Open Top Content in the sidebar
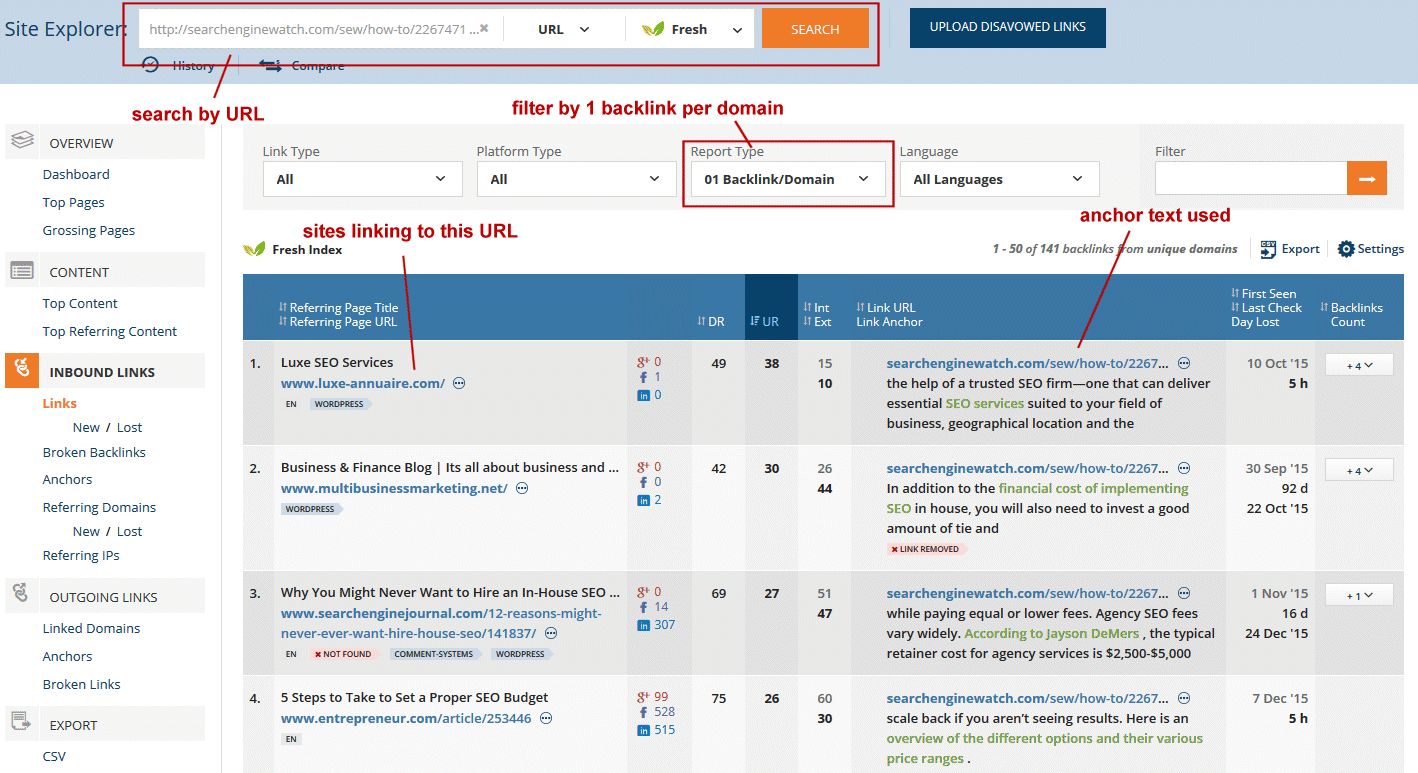The height and width of the screenshot is (773, 1418). [x=80, y=303]
